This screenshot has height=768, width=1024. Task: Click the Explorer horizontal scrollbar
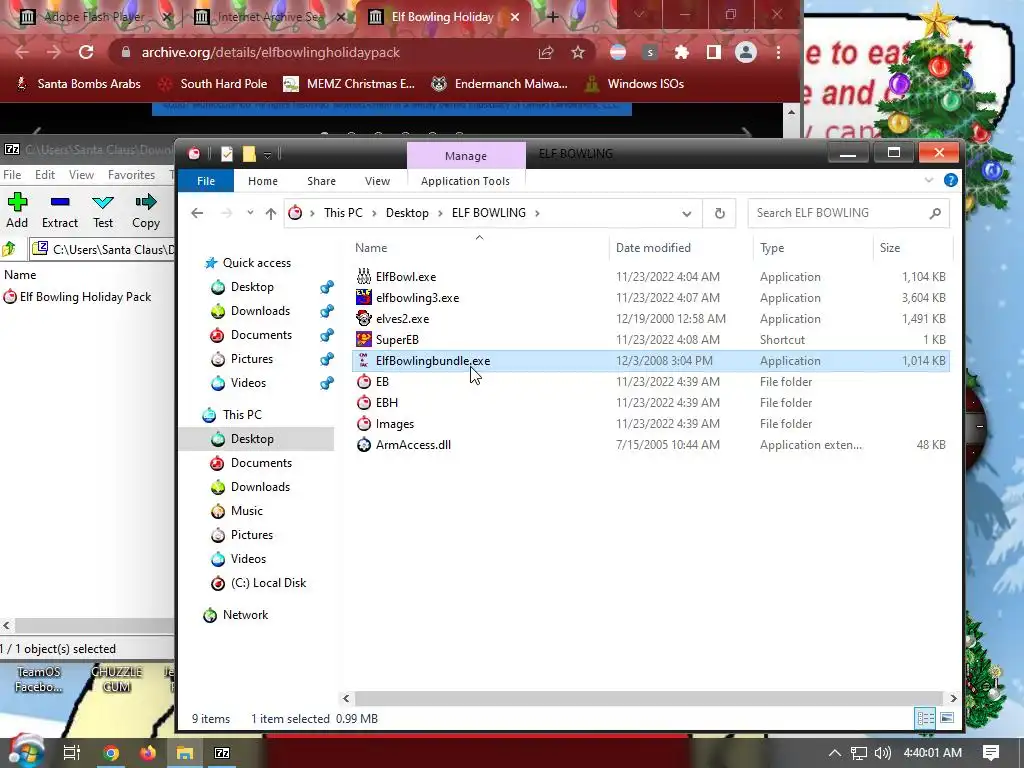[x=649, y=698]
